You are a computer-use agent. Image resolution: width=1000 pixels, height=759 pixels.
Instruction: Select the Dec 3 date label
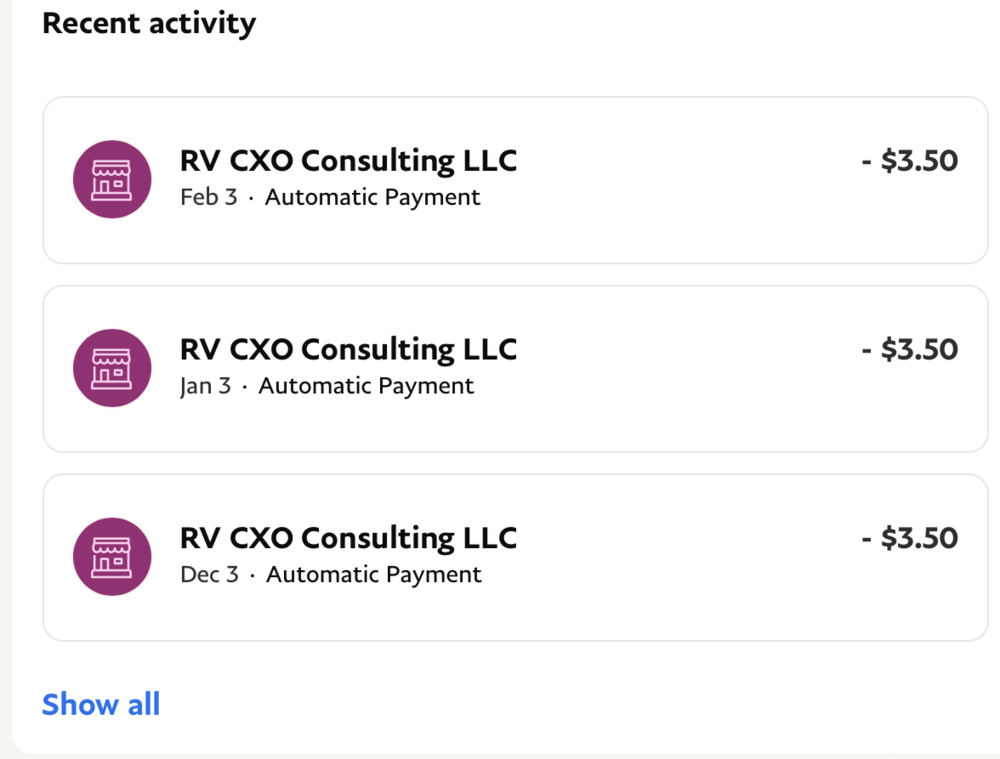pos(209,575)
